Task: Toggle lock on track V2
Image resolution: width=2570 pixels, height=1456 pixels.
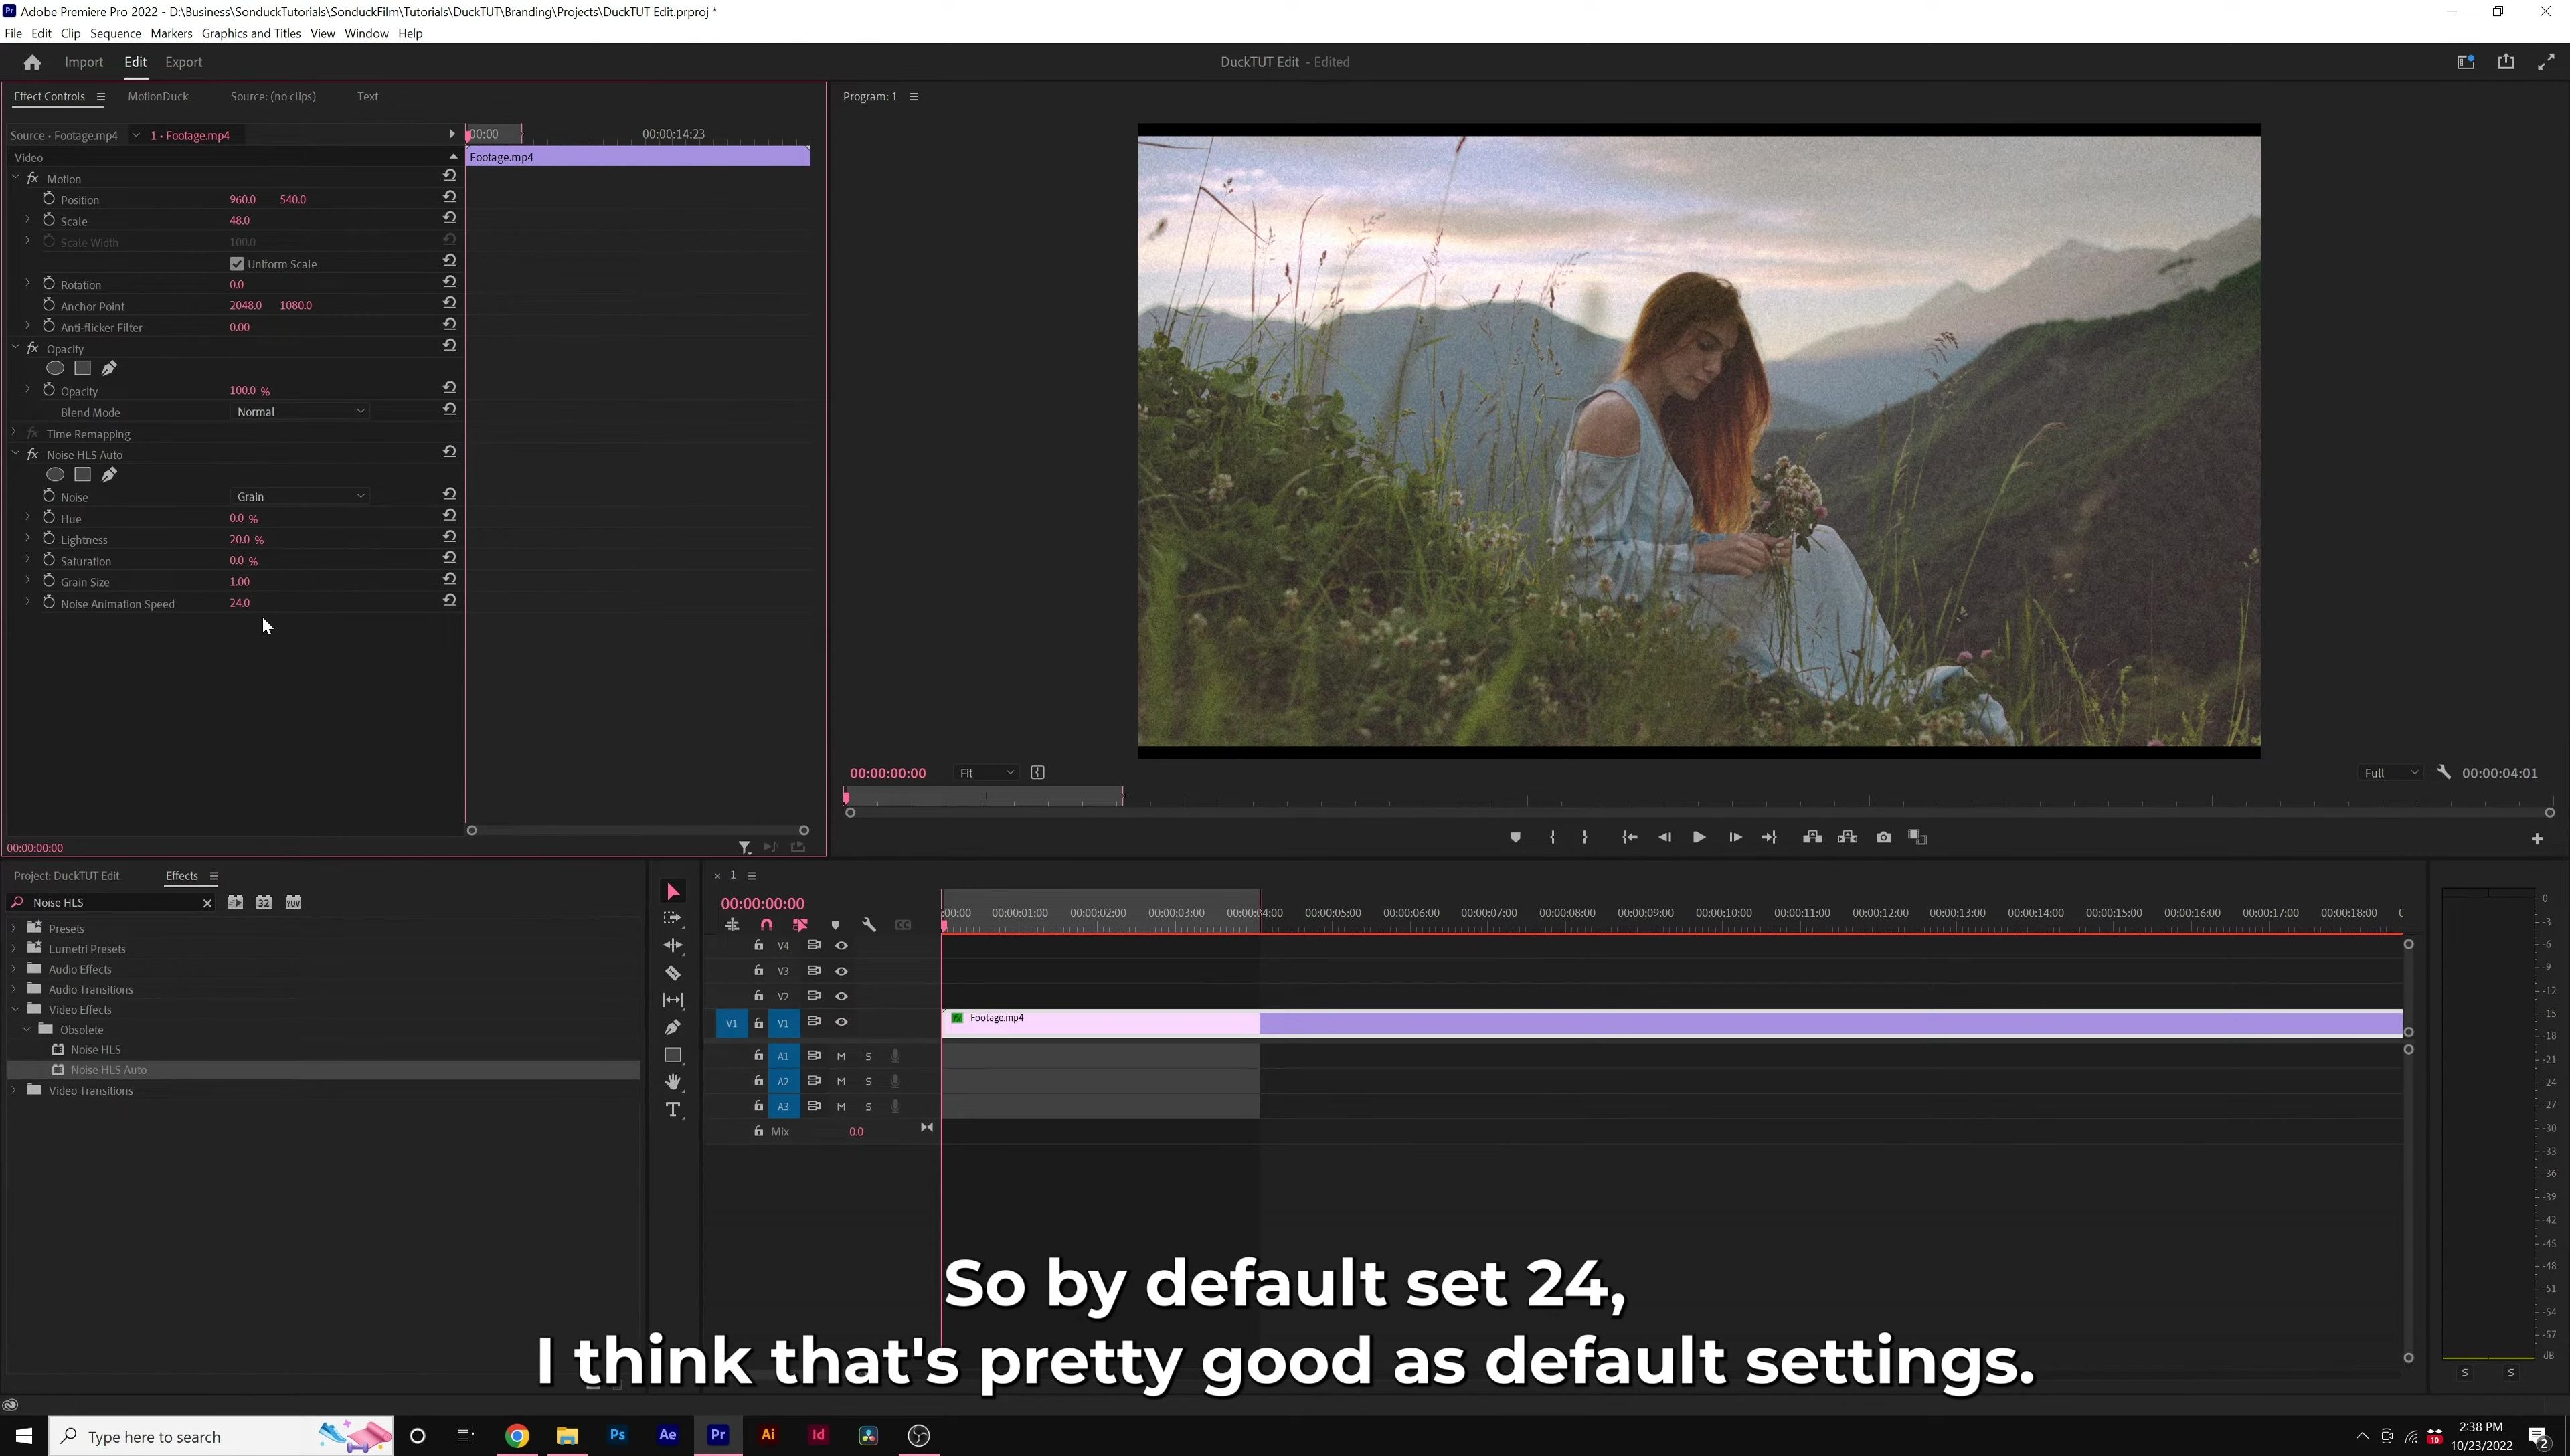Action: pyautogui.click(x=758, y=996)
